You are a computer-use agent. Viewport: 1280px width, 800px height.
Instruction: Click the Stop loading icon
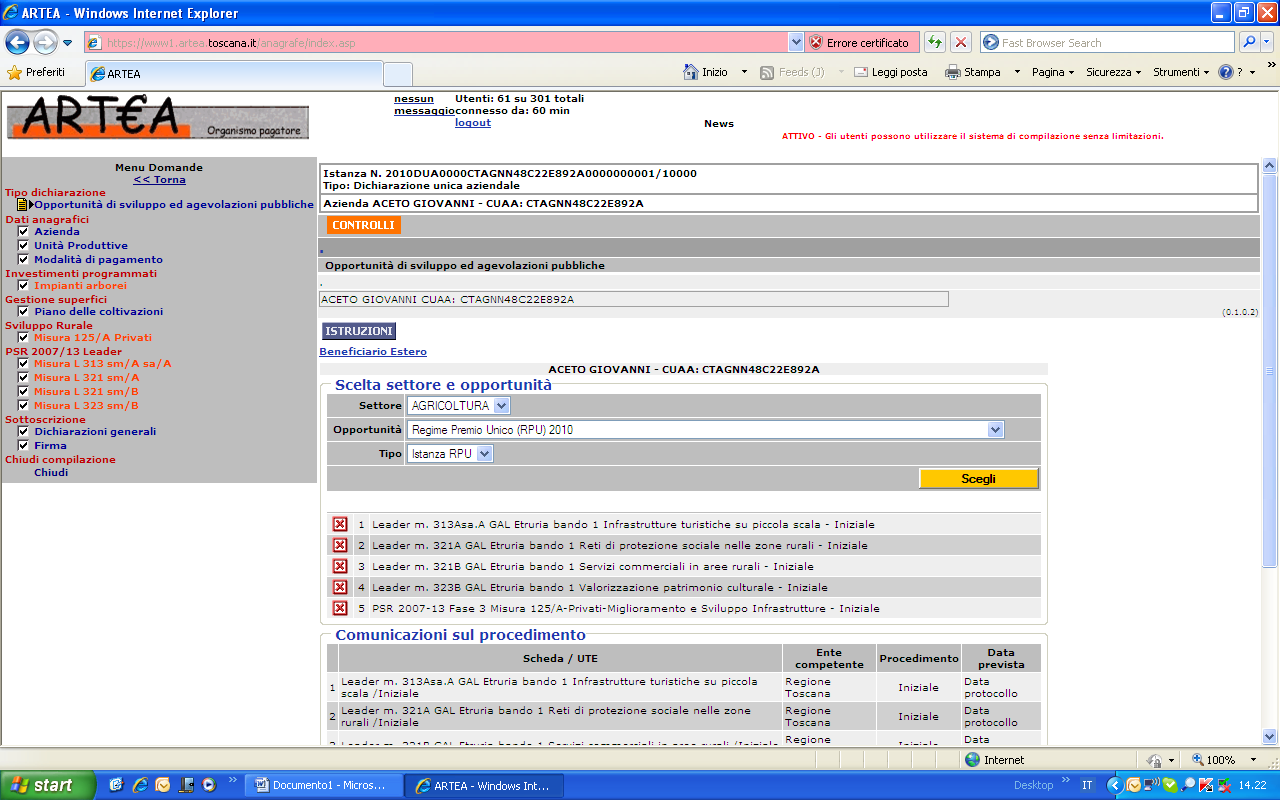point(960,42)
